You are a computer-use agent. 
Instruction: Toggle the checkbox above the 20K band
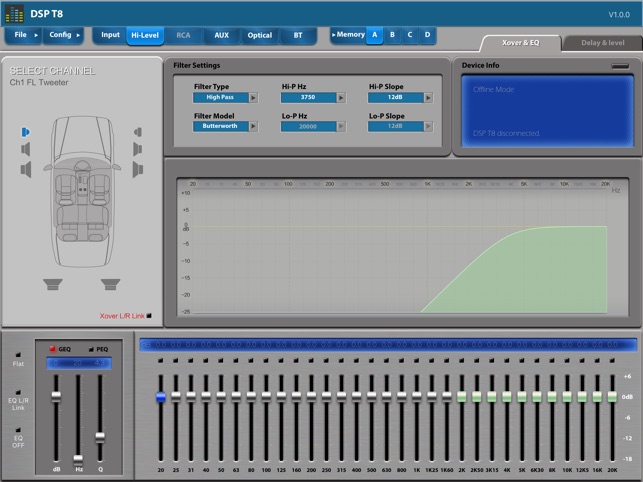coord(612,361)
